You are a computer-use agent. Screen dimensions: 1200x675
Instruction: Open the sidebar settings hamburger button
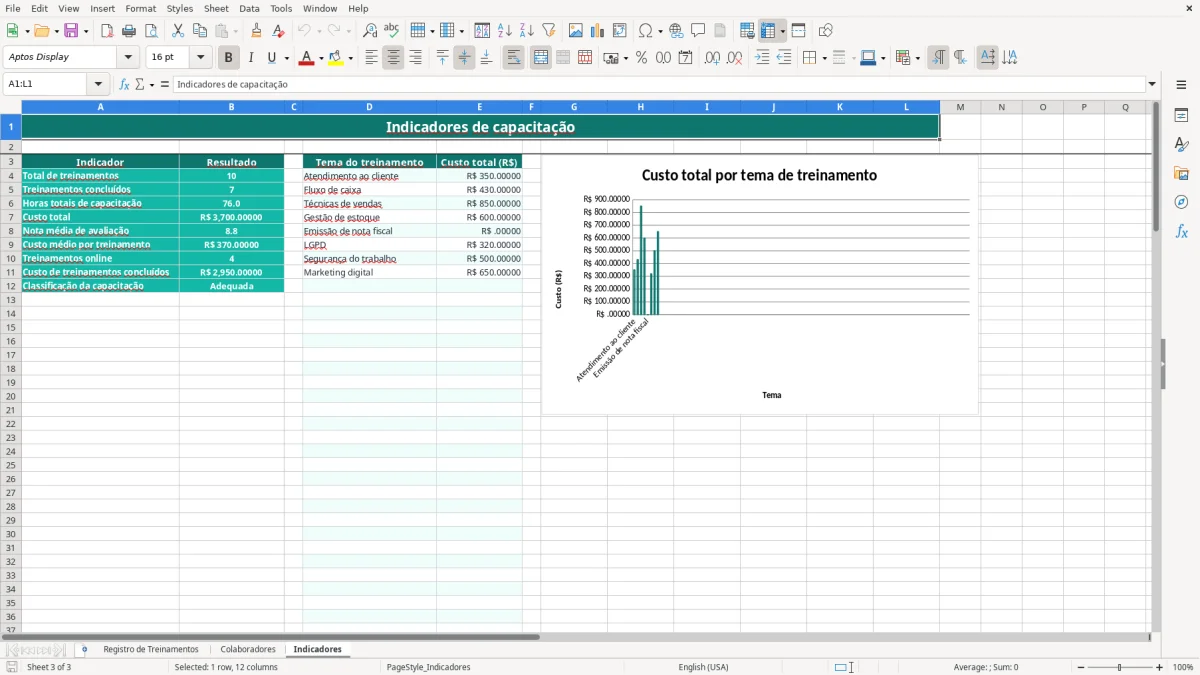click(1181, 85)
